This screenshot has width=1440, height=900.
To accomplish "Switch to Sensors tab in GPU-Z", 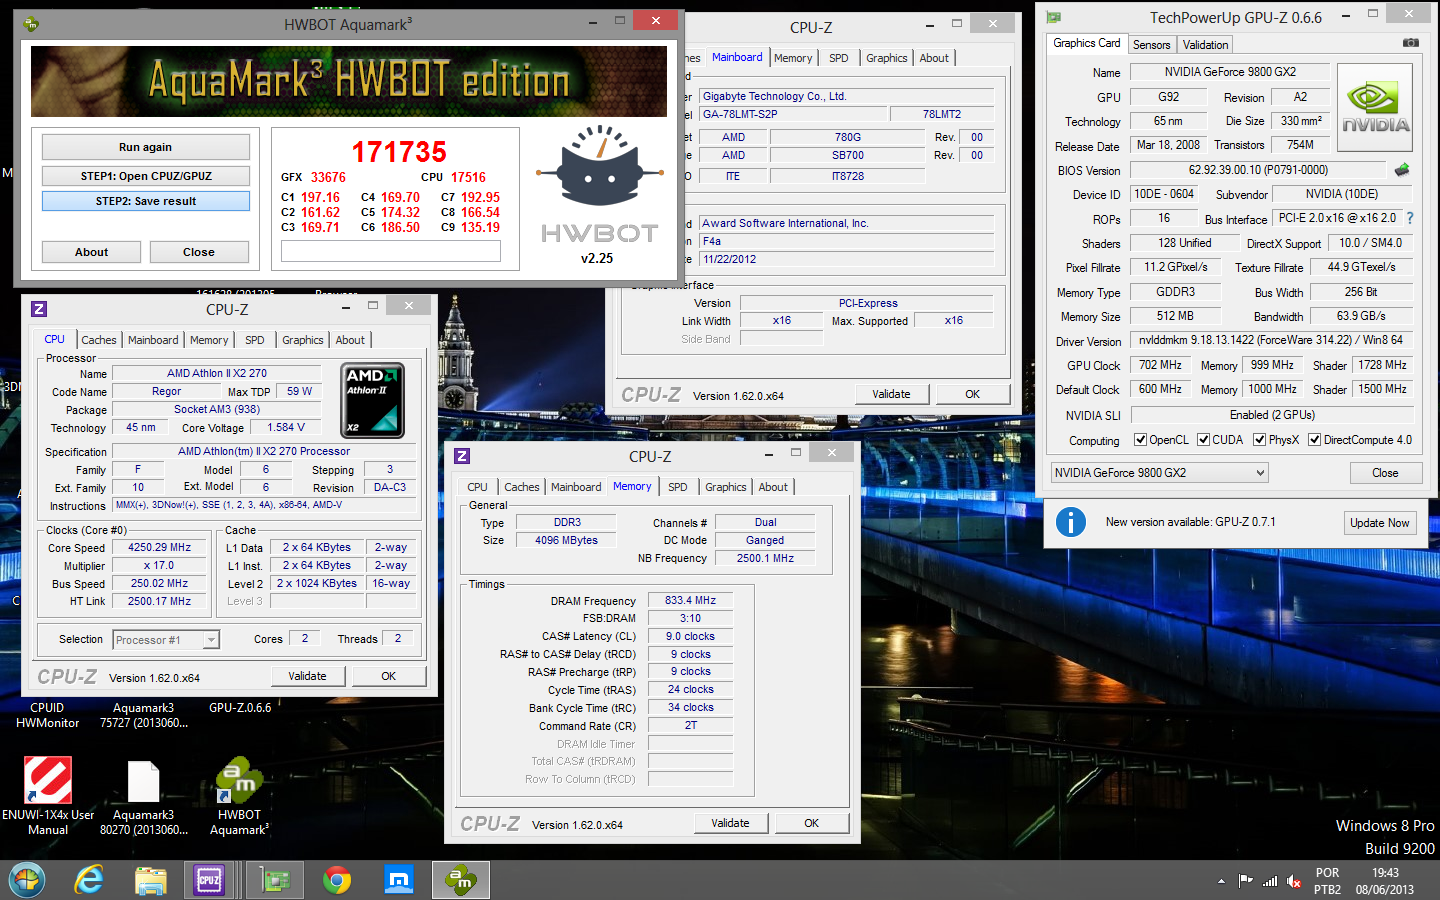I will tap(1151, 45).
